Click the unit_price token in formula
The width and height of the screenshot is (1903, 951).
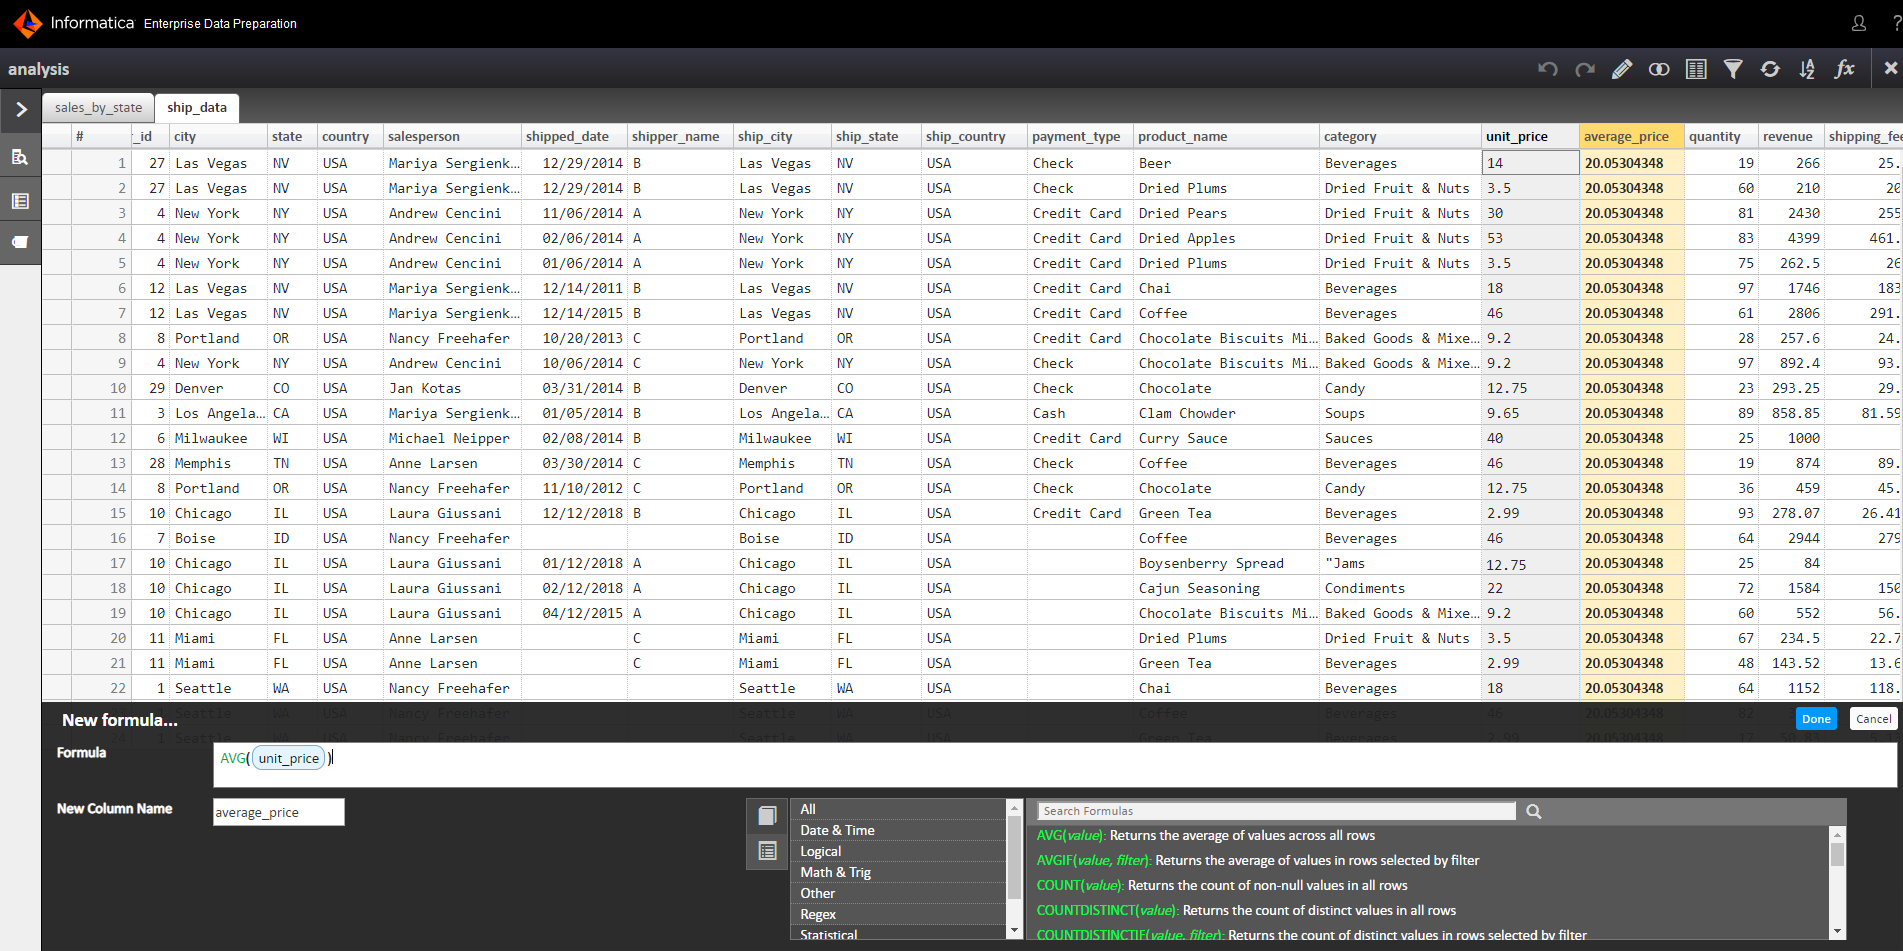(289, 759)
